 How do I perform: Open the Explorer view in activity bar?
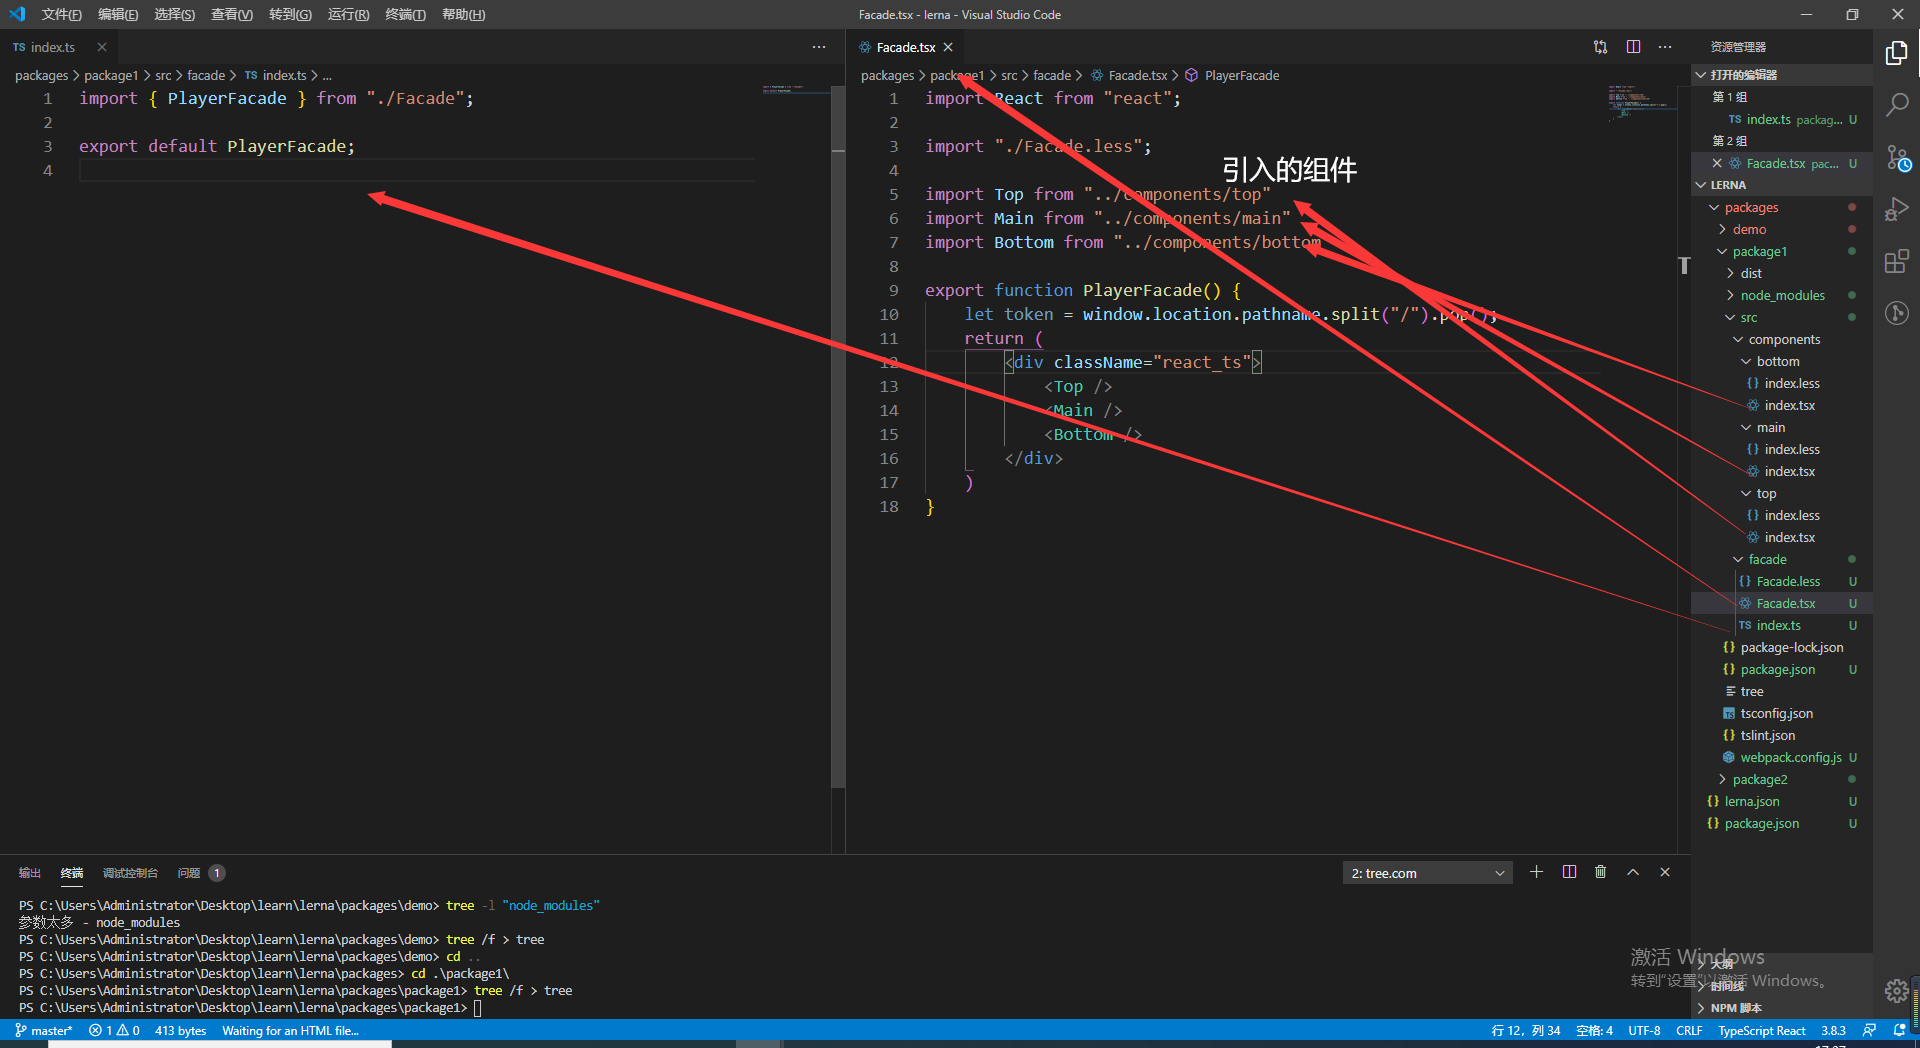[1896, 52]
